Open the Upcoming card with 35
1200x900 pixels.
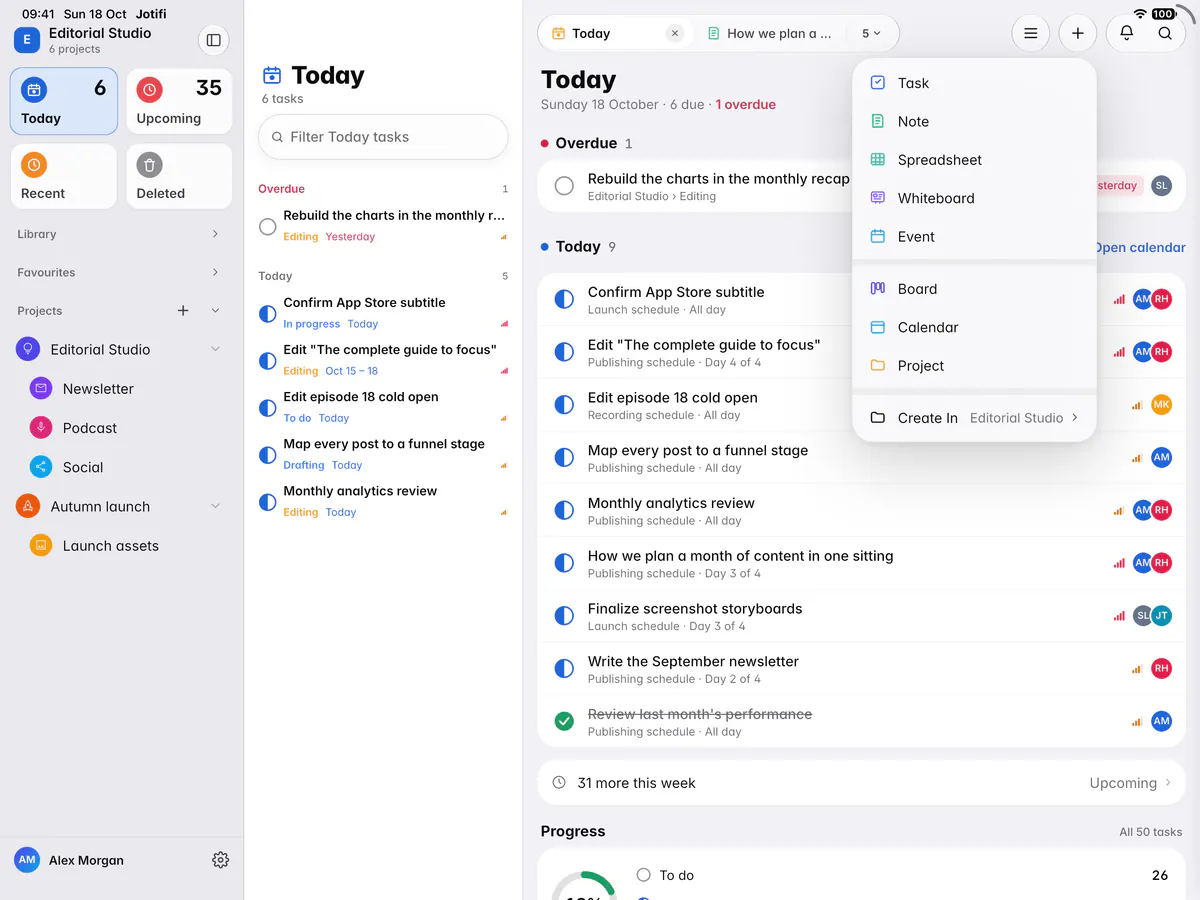click(x=179, y=101)
